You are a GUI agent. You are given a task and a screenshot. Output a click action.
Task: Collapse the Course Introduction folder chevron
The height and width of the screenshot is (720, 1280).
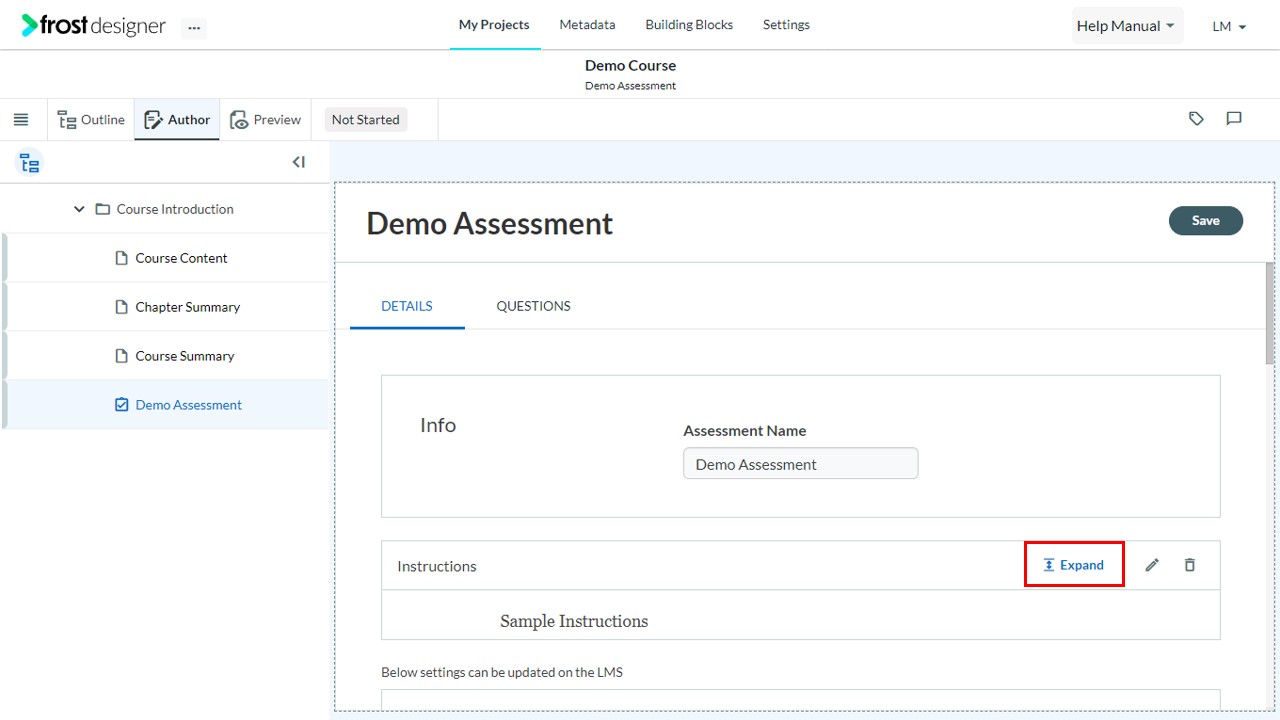tap(79, 209)
